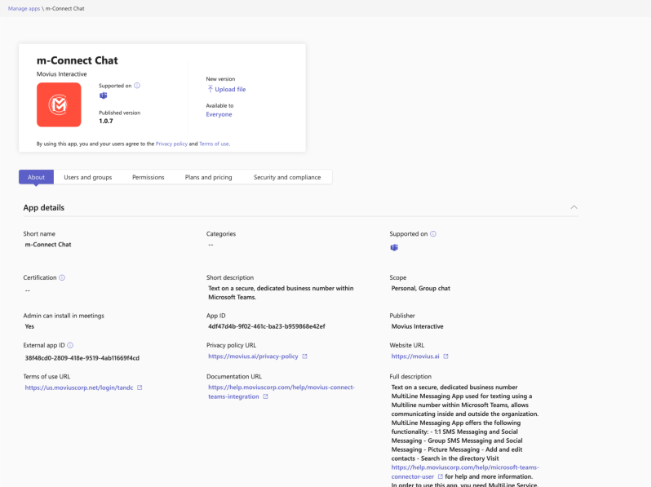Click the Publisher value Movius Interactive

[x=417, y=326]
